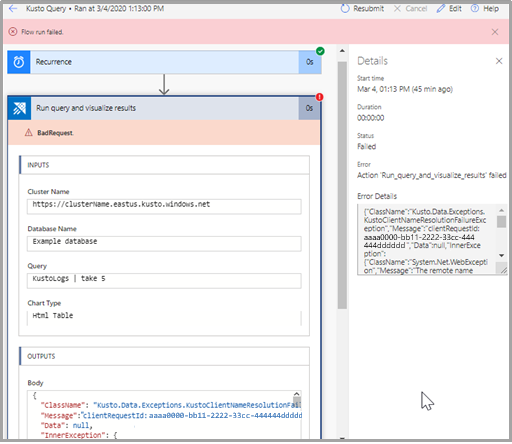Click the BadRequest warning triangle icon
This screenshot has height=444, width=512.
pos(29,133)
